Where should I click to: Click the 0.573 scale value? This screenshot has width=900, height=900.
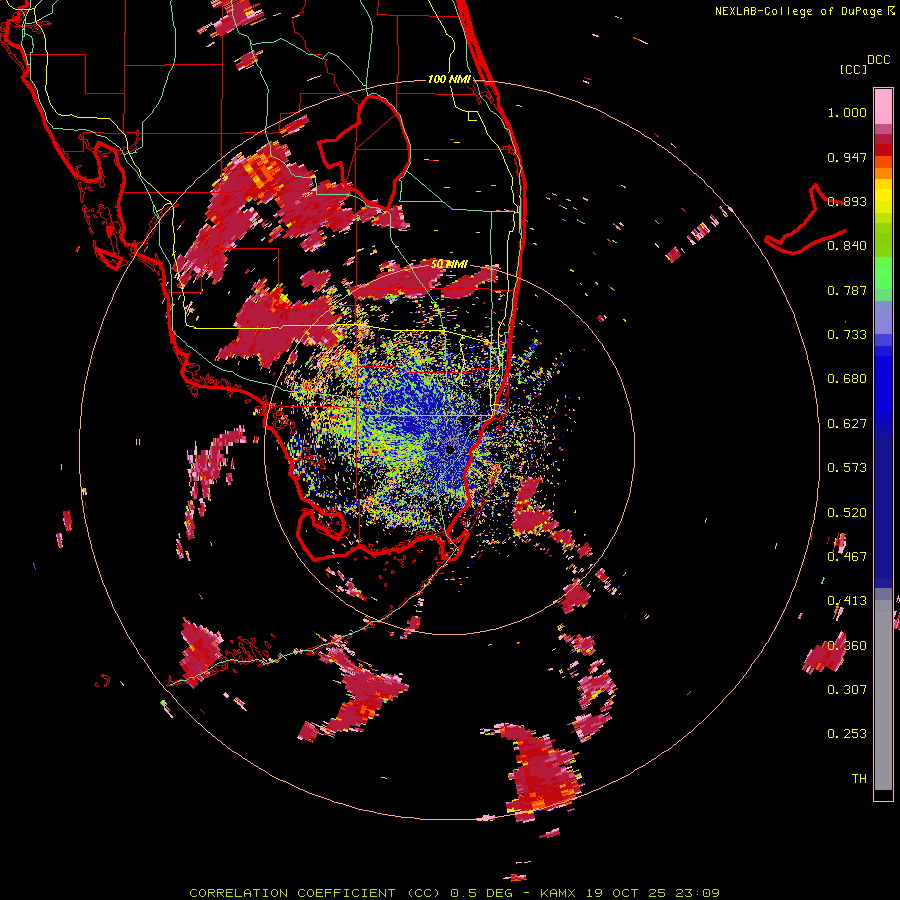pos(847,468)
